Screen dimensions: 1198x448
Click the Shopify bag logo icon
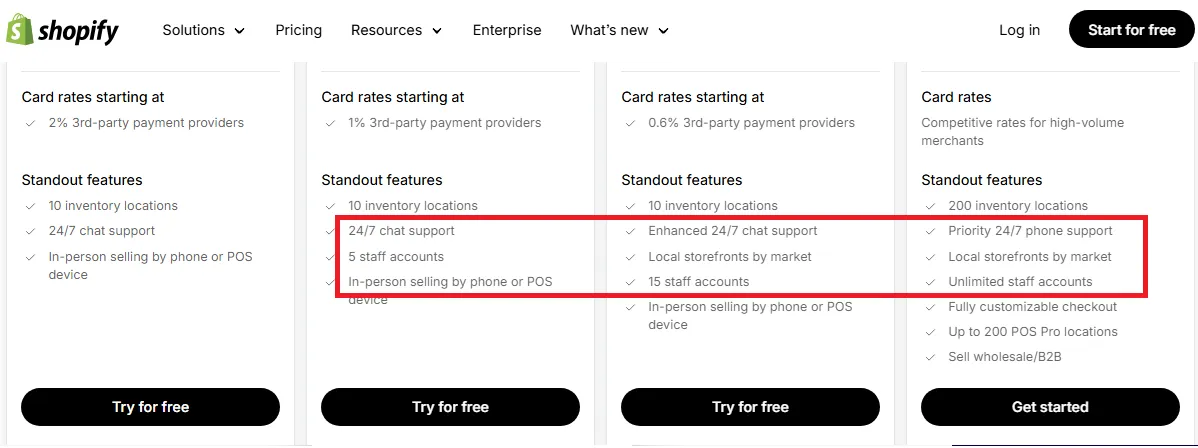pos(20,30)
